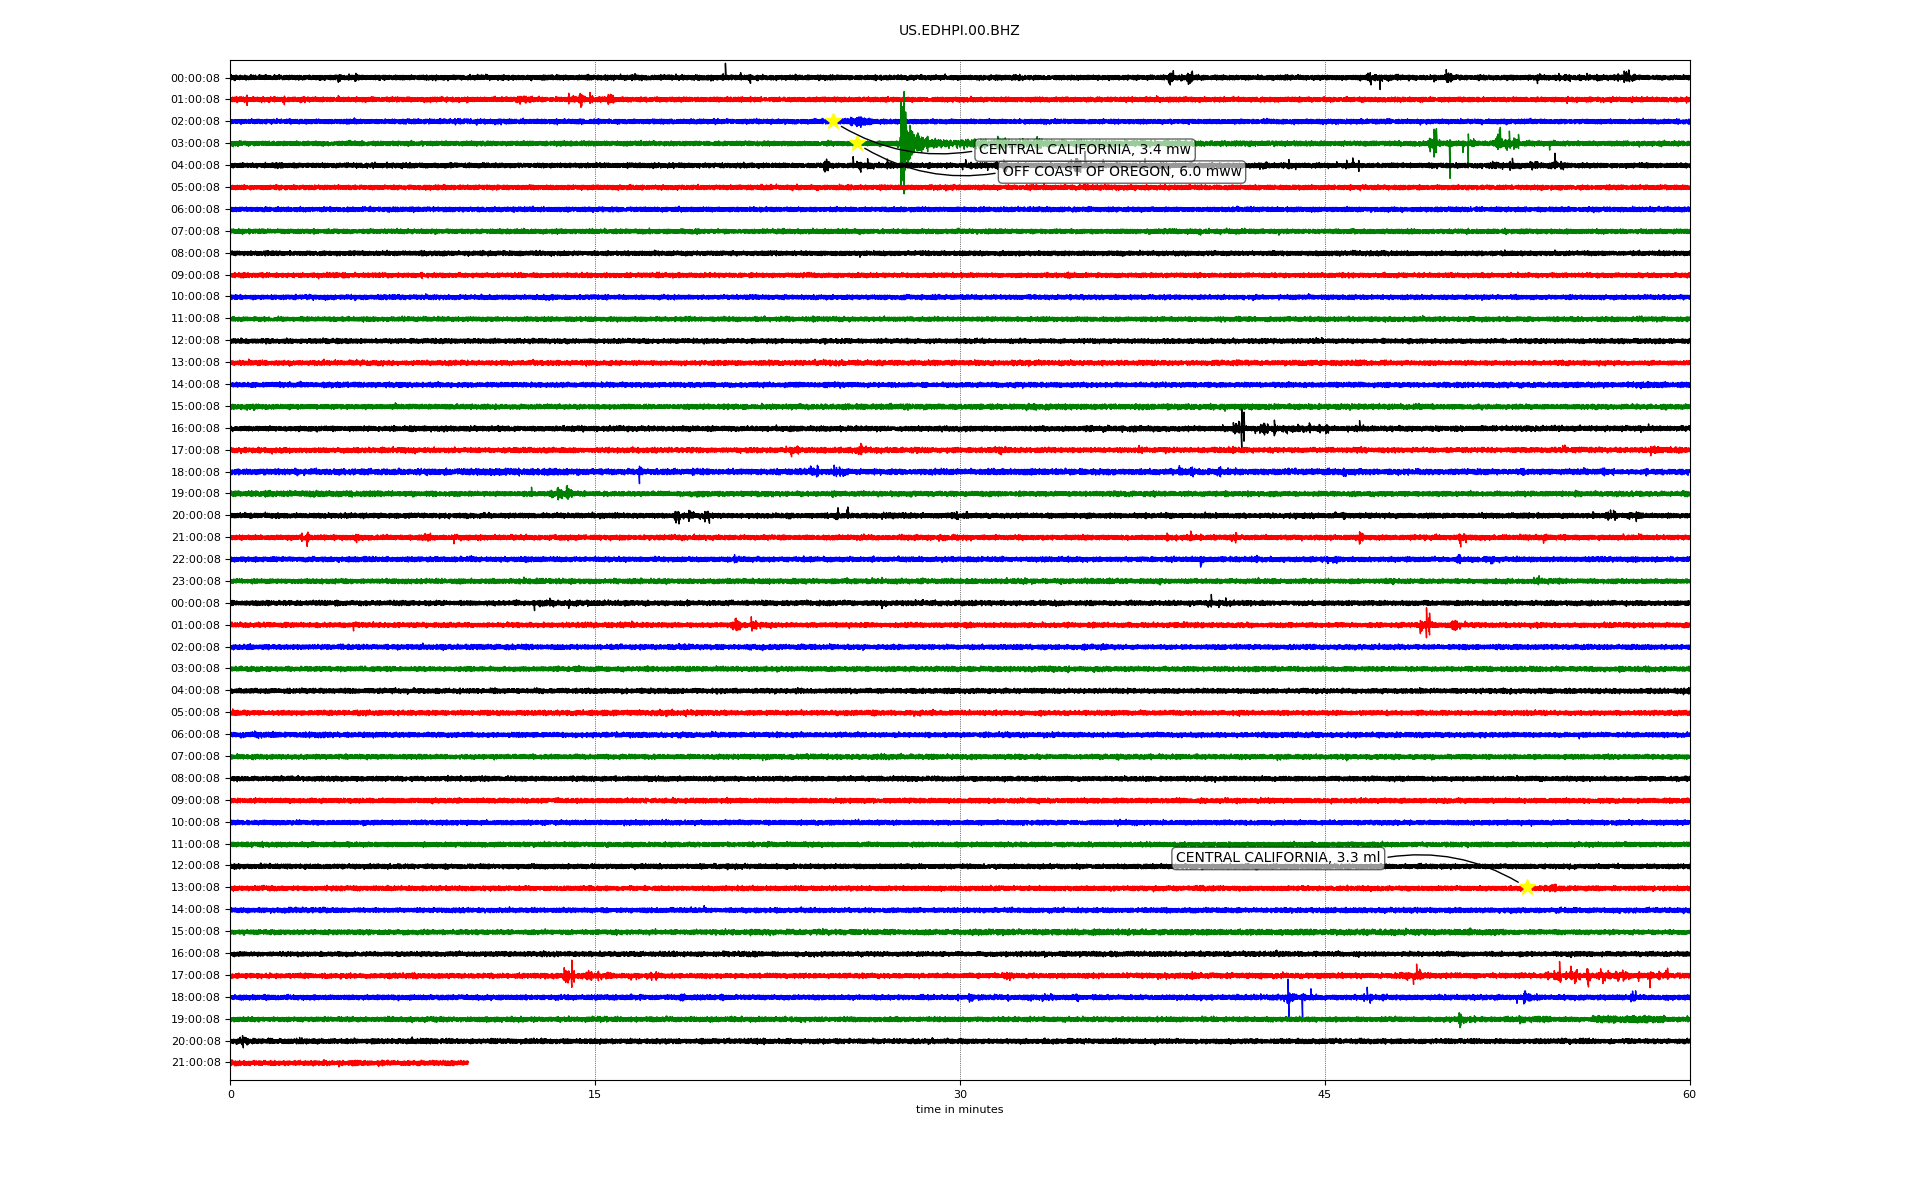This screenshot has width=1920, height=1200.
Task: Click the 15 tick on the time axis
Action: pyautogui.click(x=595, y=1094)
